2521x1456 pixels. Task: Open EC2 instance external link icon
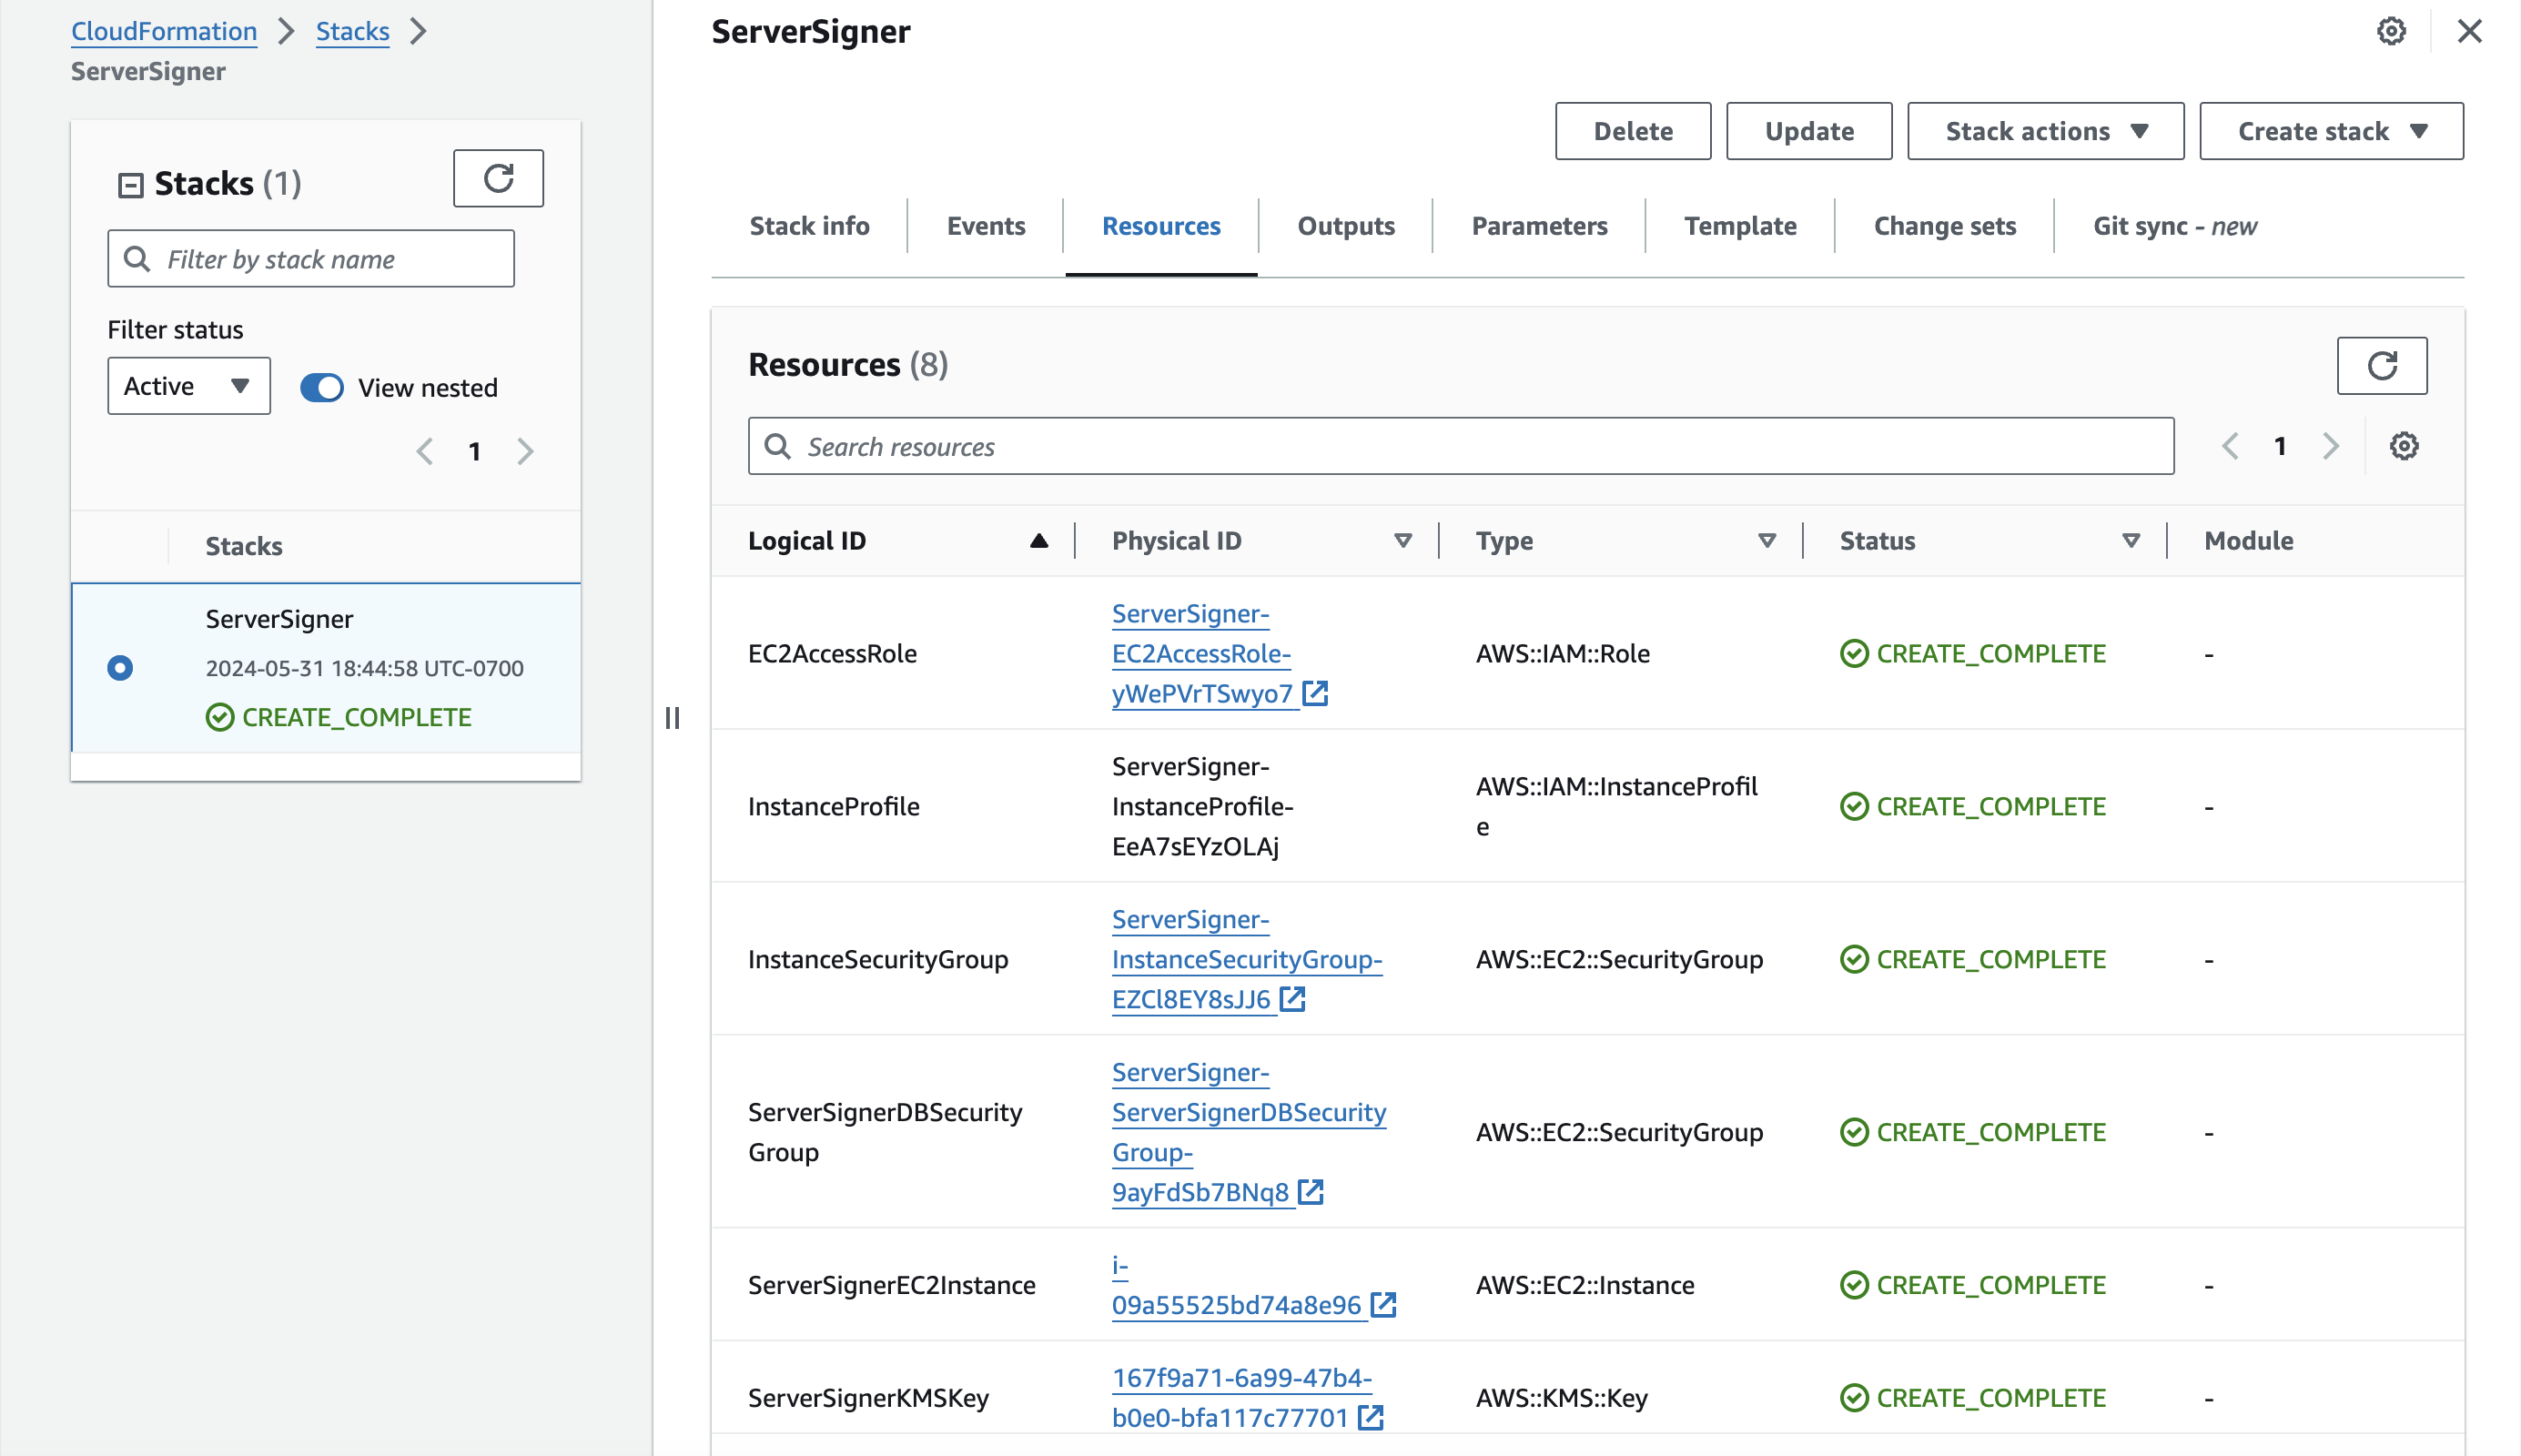click(1383, 1305)
